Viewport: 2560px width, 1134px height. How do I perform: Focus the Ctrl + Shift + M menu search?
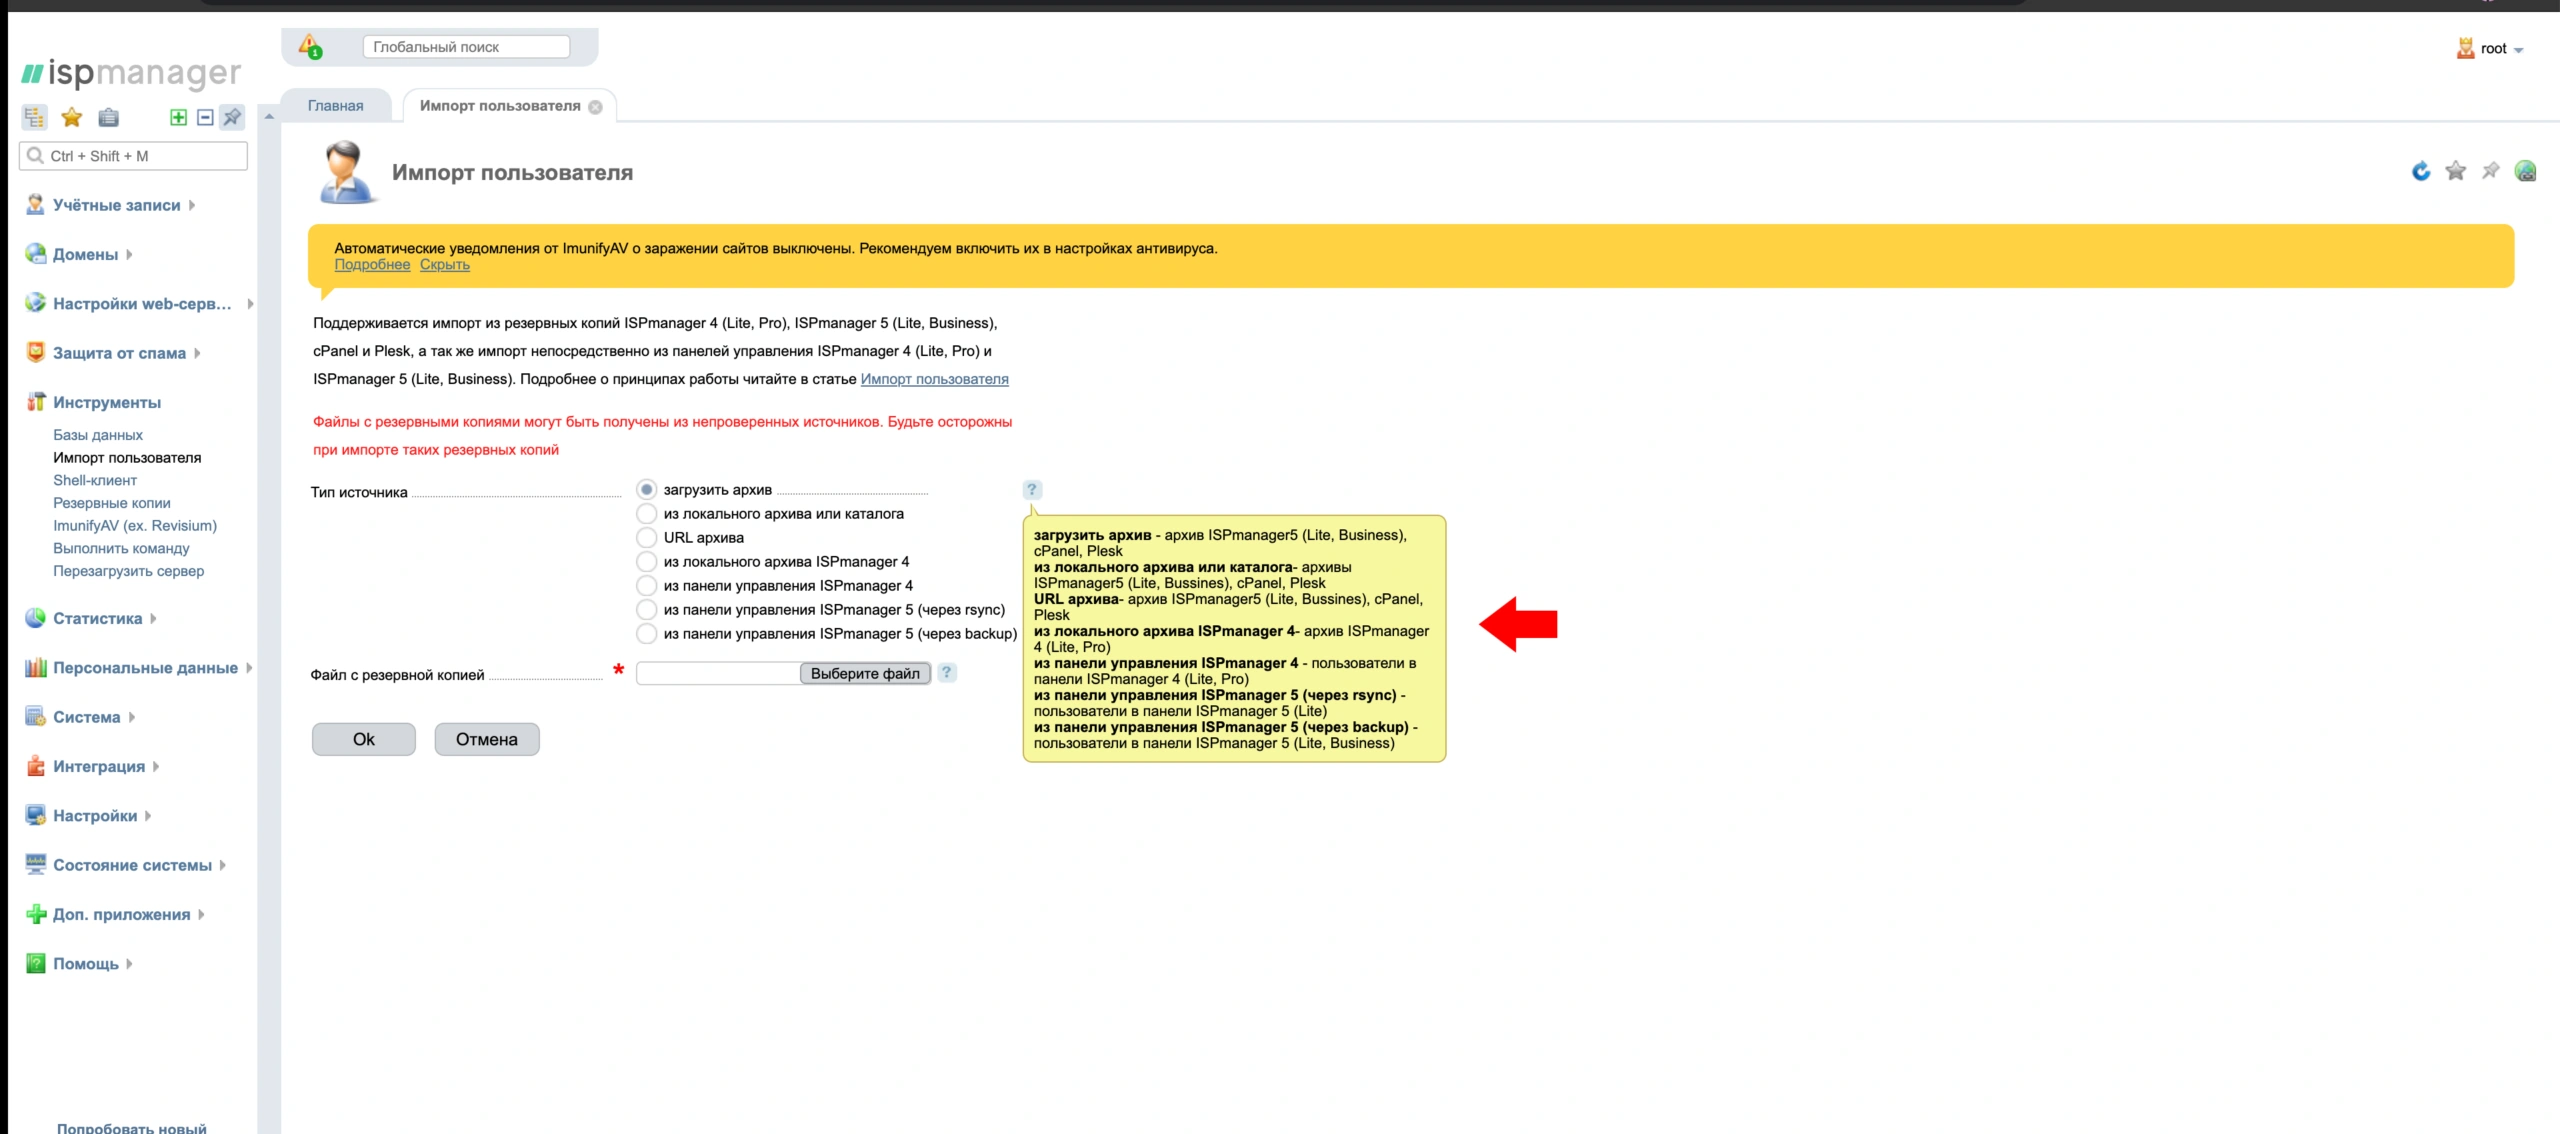(x=133, y=156)
